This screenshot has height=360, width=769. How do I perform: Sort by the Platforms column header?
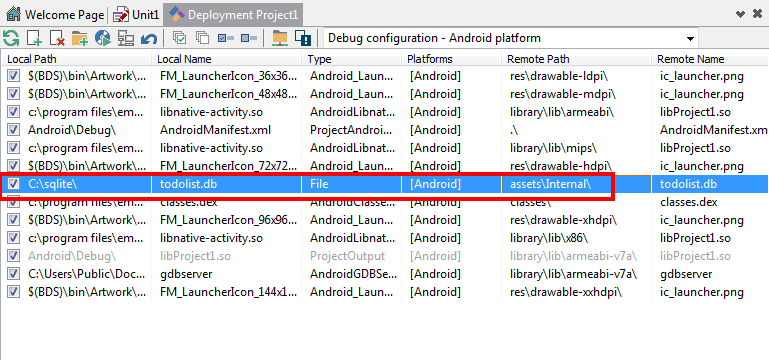[451, 59]
